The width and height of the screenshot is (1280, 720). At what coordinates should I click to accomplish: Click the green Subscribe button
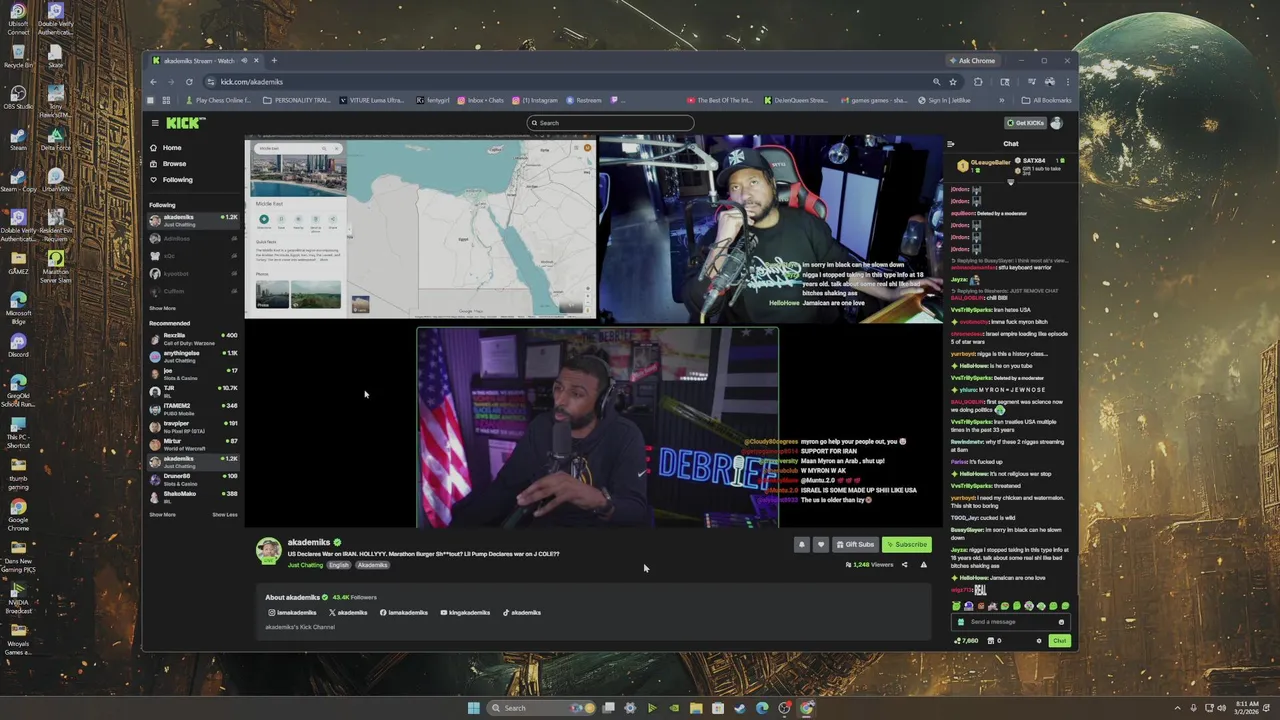[907, 544]
